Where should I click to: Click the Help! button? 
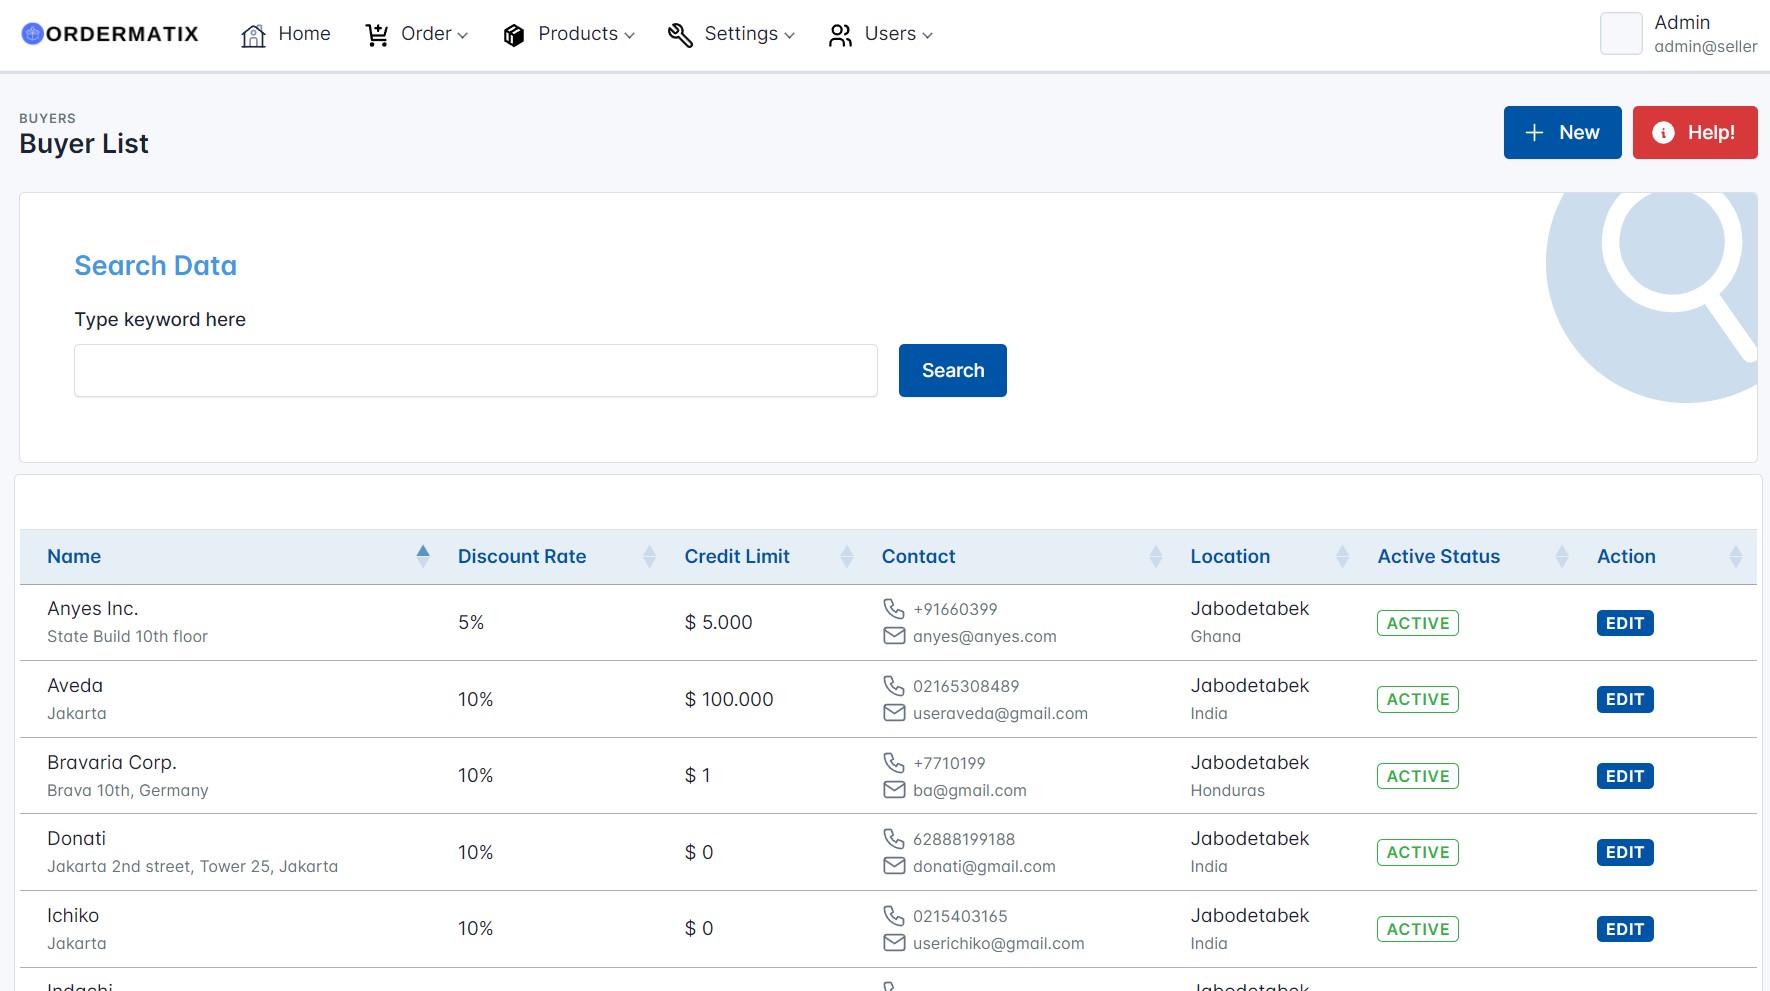coord(1695,131)
